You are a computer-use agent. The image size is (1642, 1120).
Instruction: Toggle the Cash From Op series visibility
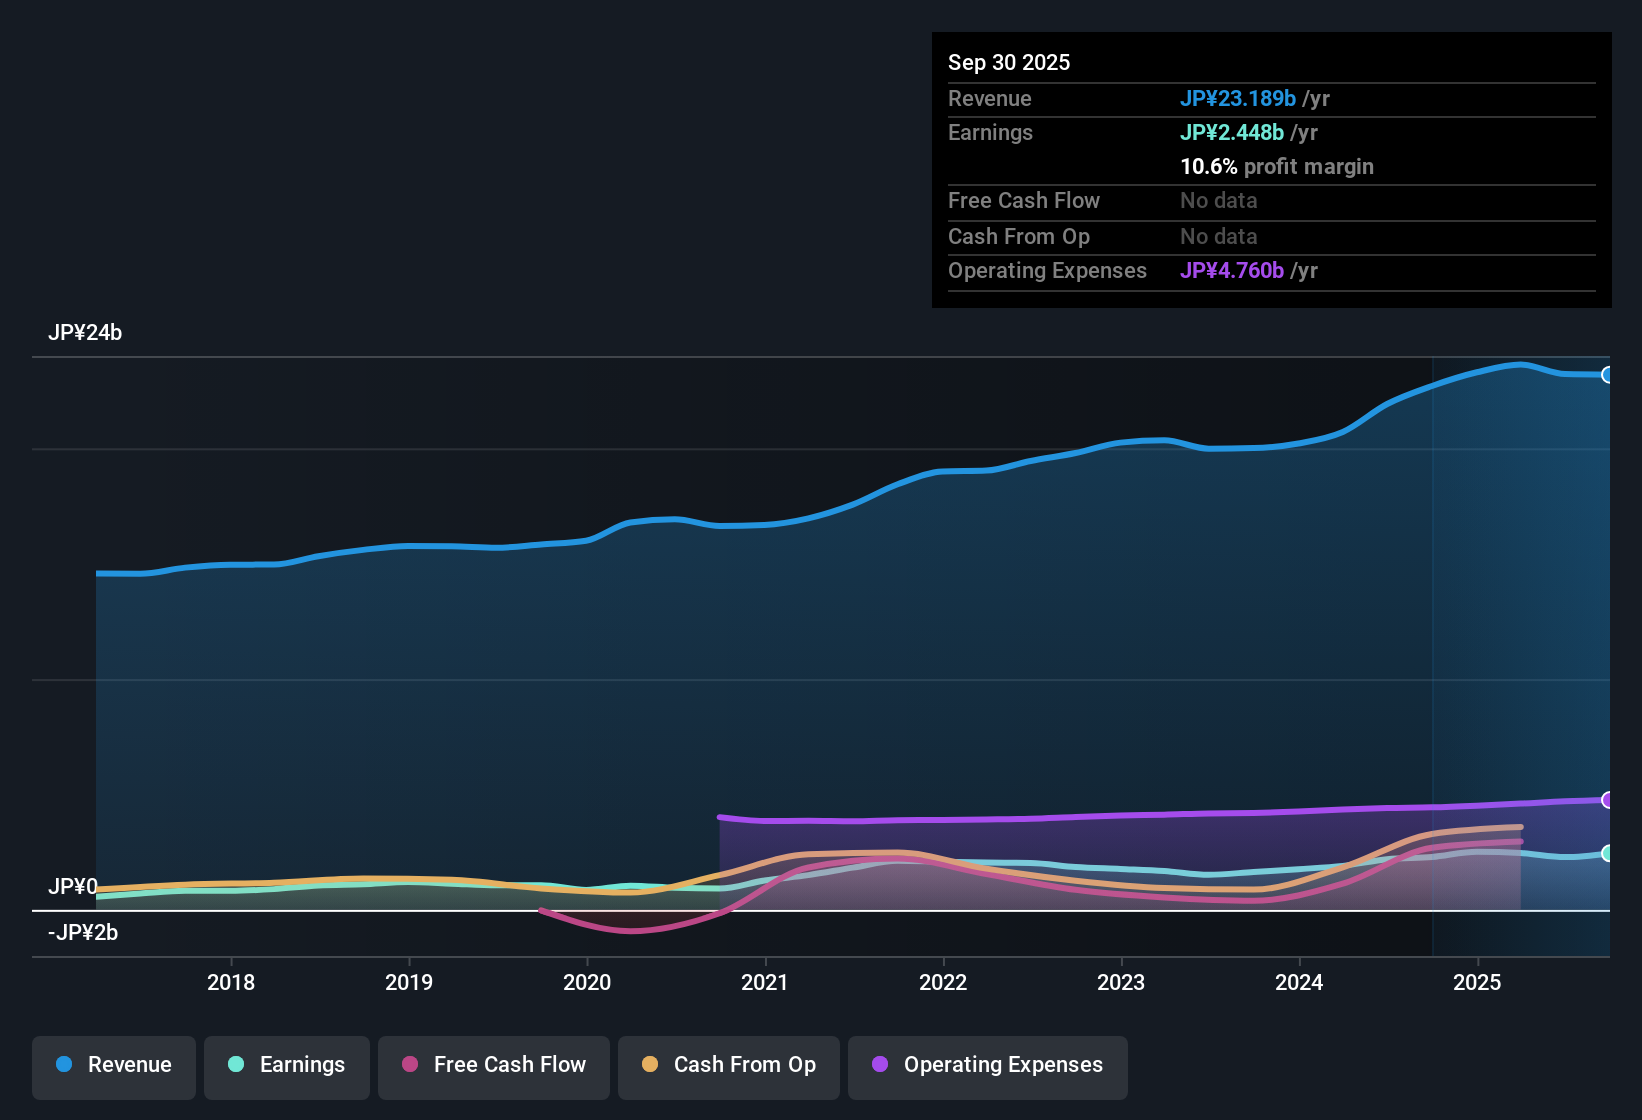[x=728, y=1065]
